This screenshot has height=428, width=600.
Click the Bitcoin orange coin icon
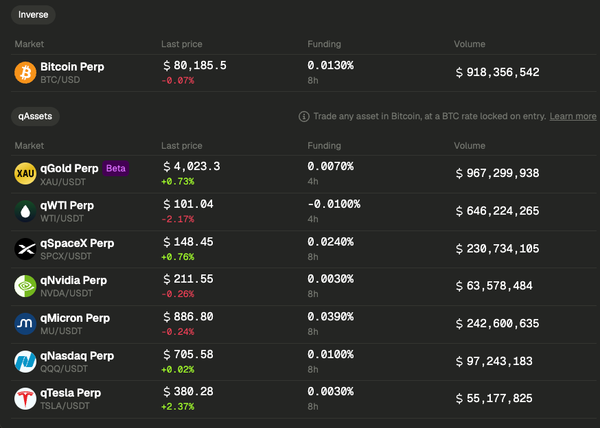click(x=25, y=73)
